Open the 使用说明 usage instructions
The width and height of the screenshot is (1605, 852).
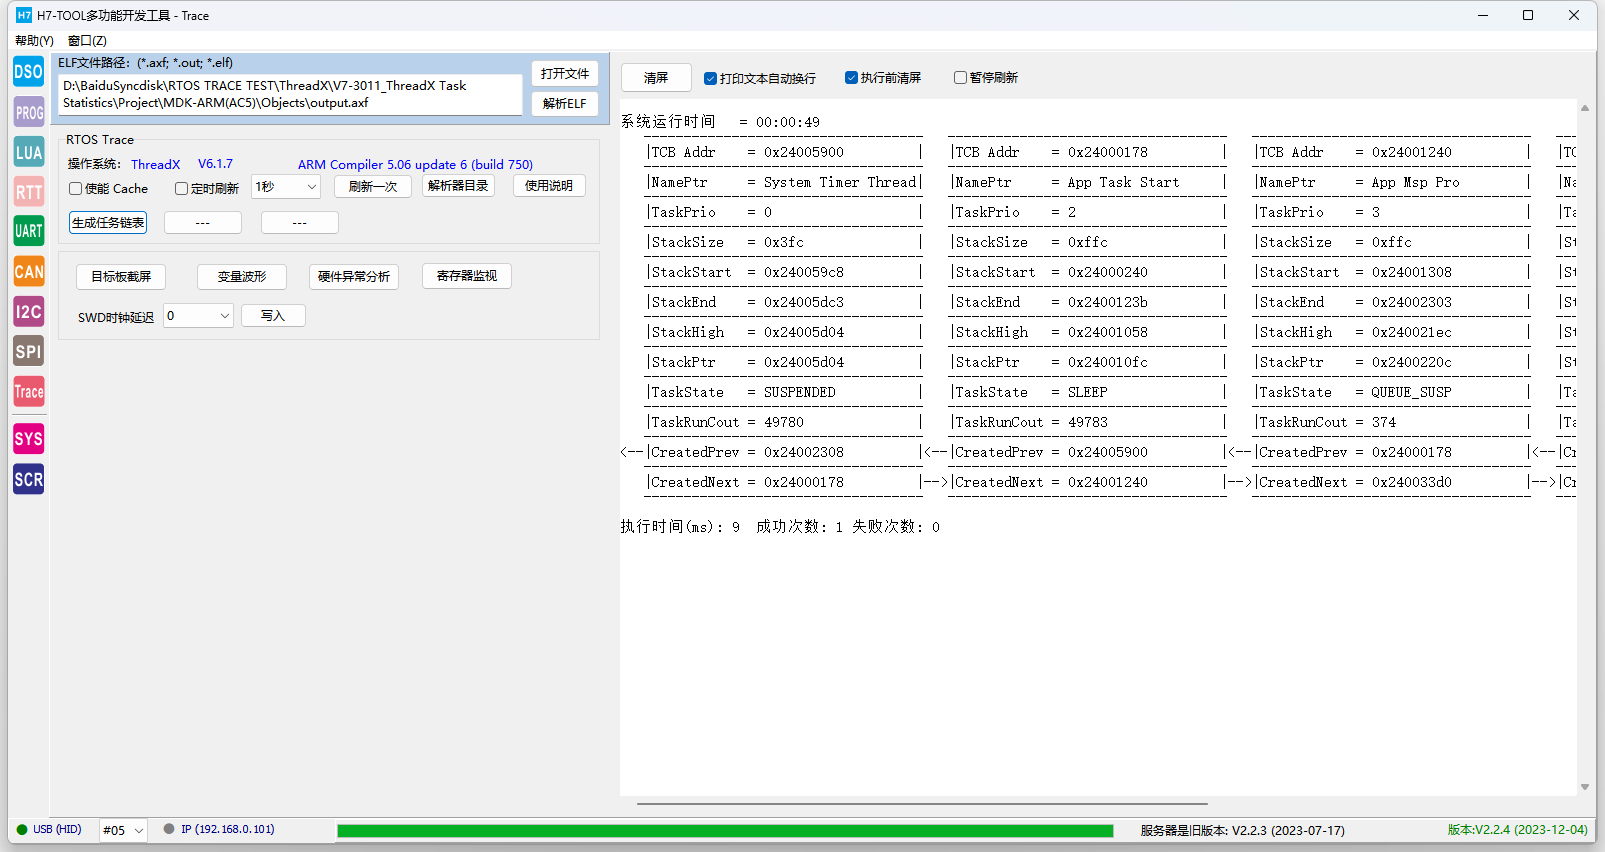[x=549, y=186]
